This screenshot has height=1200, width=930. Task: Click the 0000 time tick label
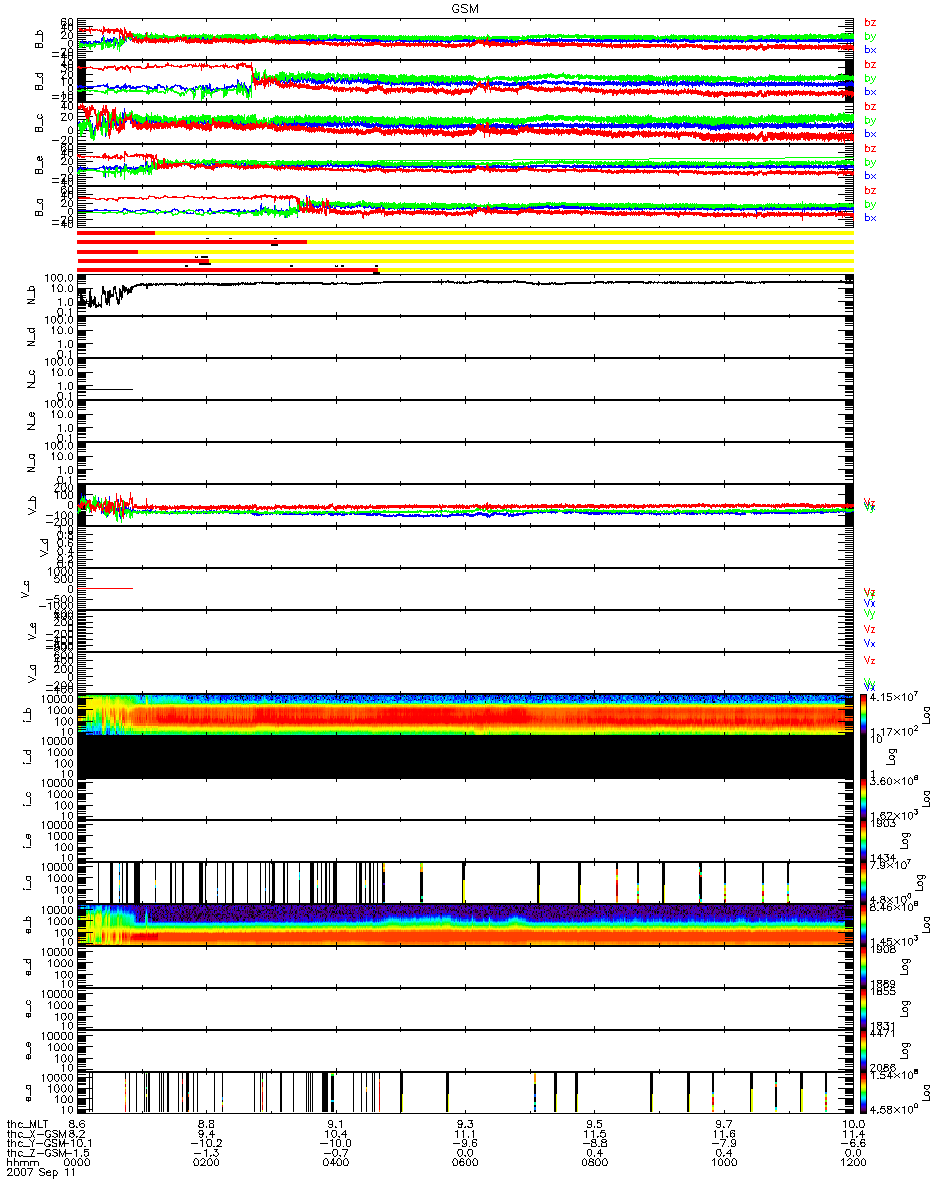pos(76,1163)
